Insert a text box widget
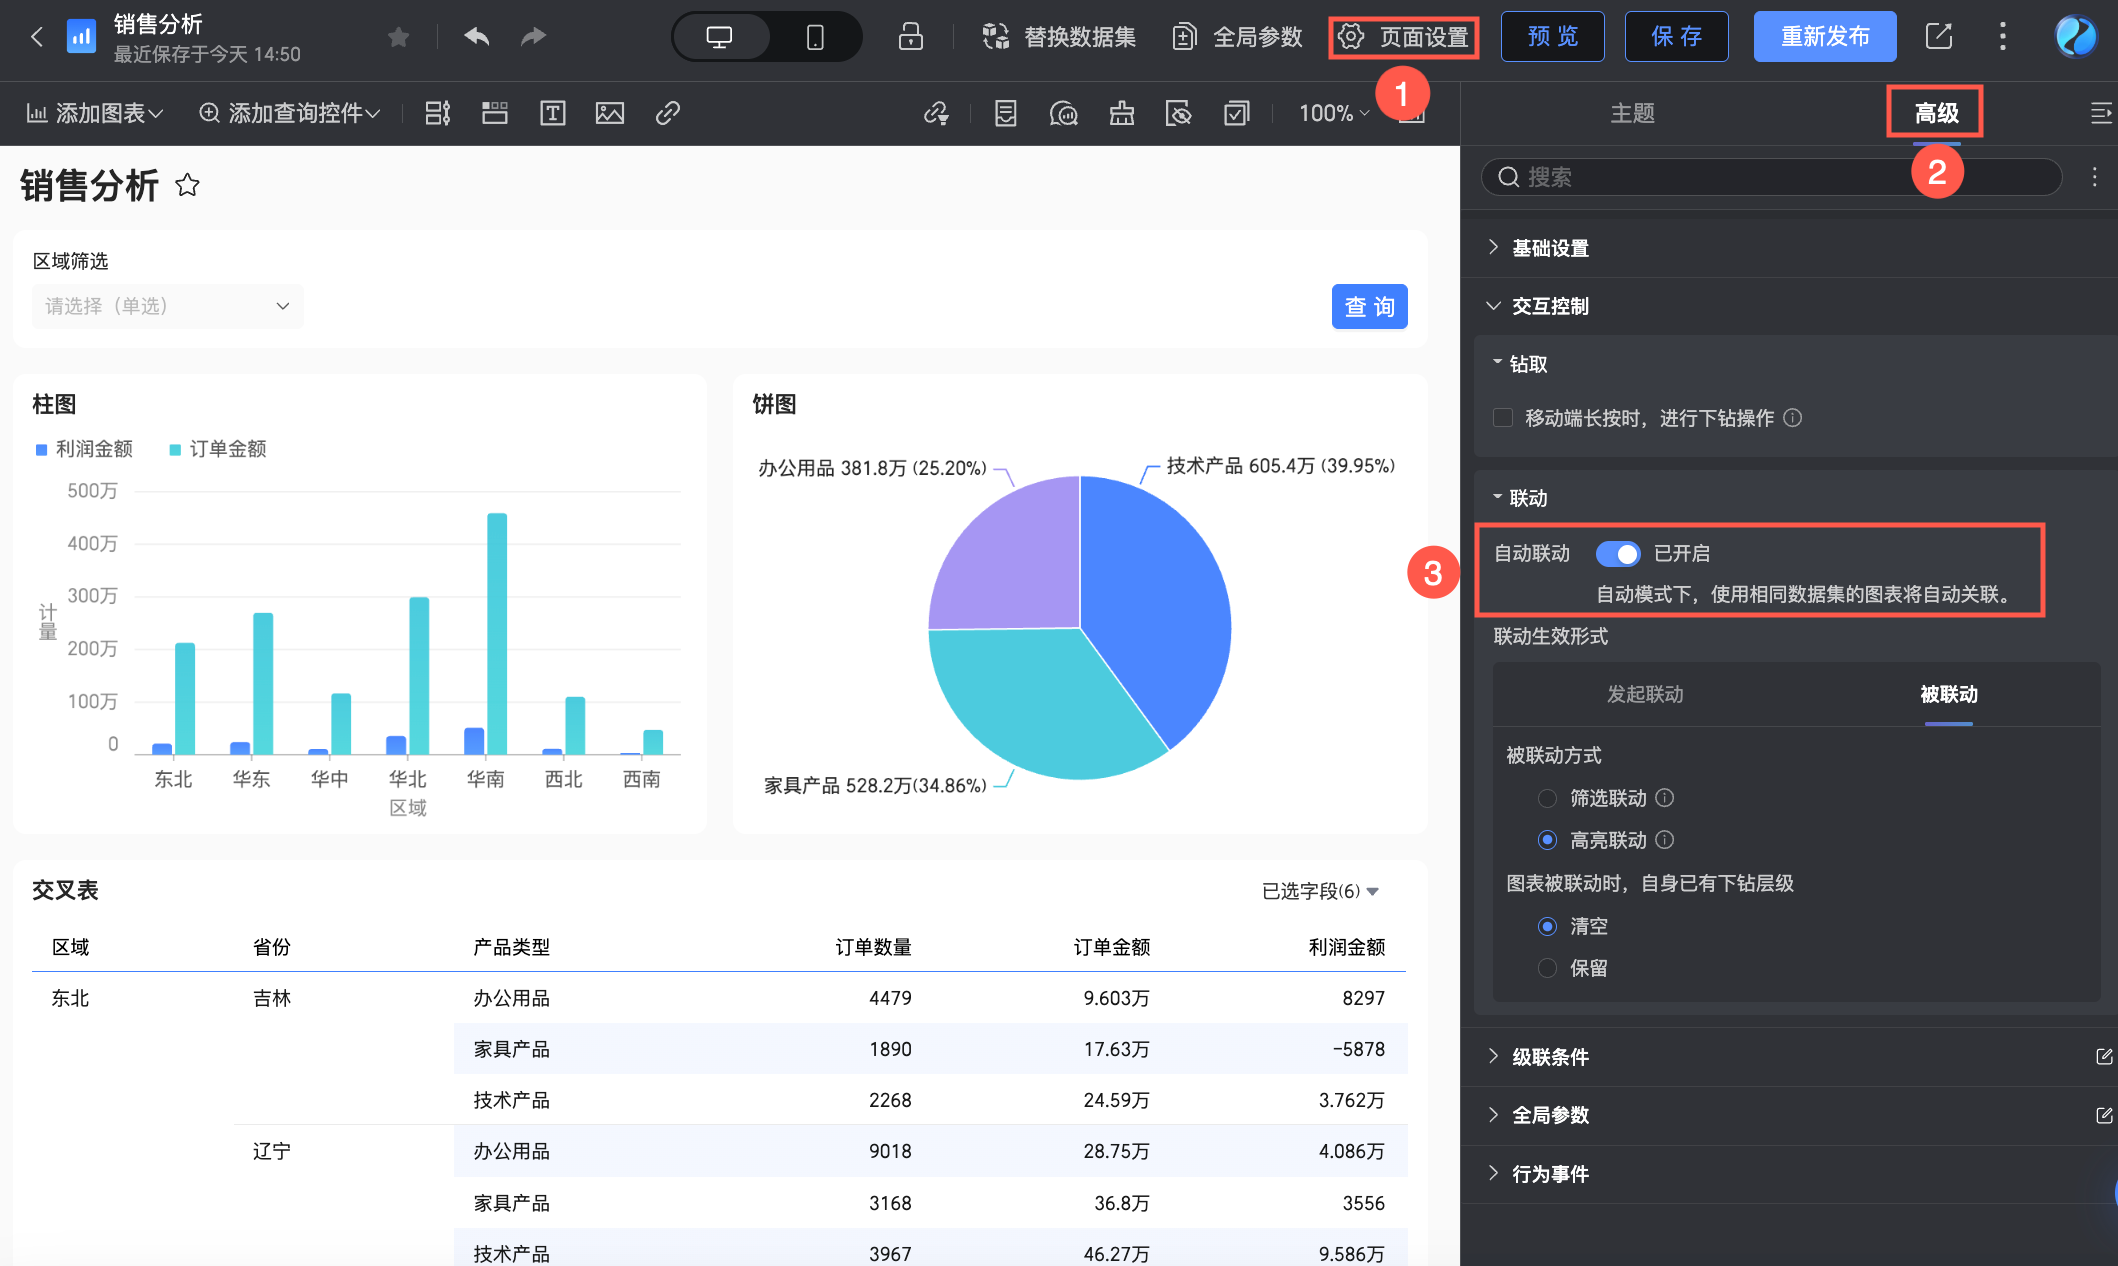Screen dimensions: 2118x1266 pyautogui.click(x=553, y=113)
